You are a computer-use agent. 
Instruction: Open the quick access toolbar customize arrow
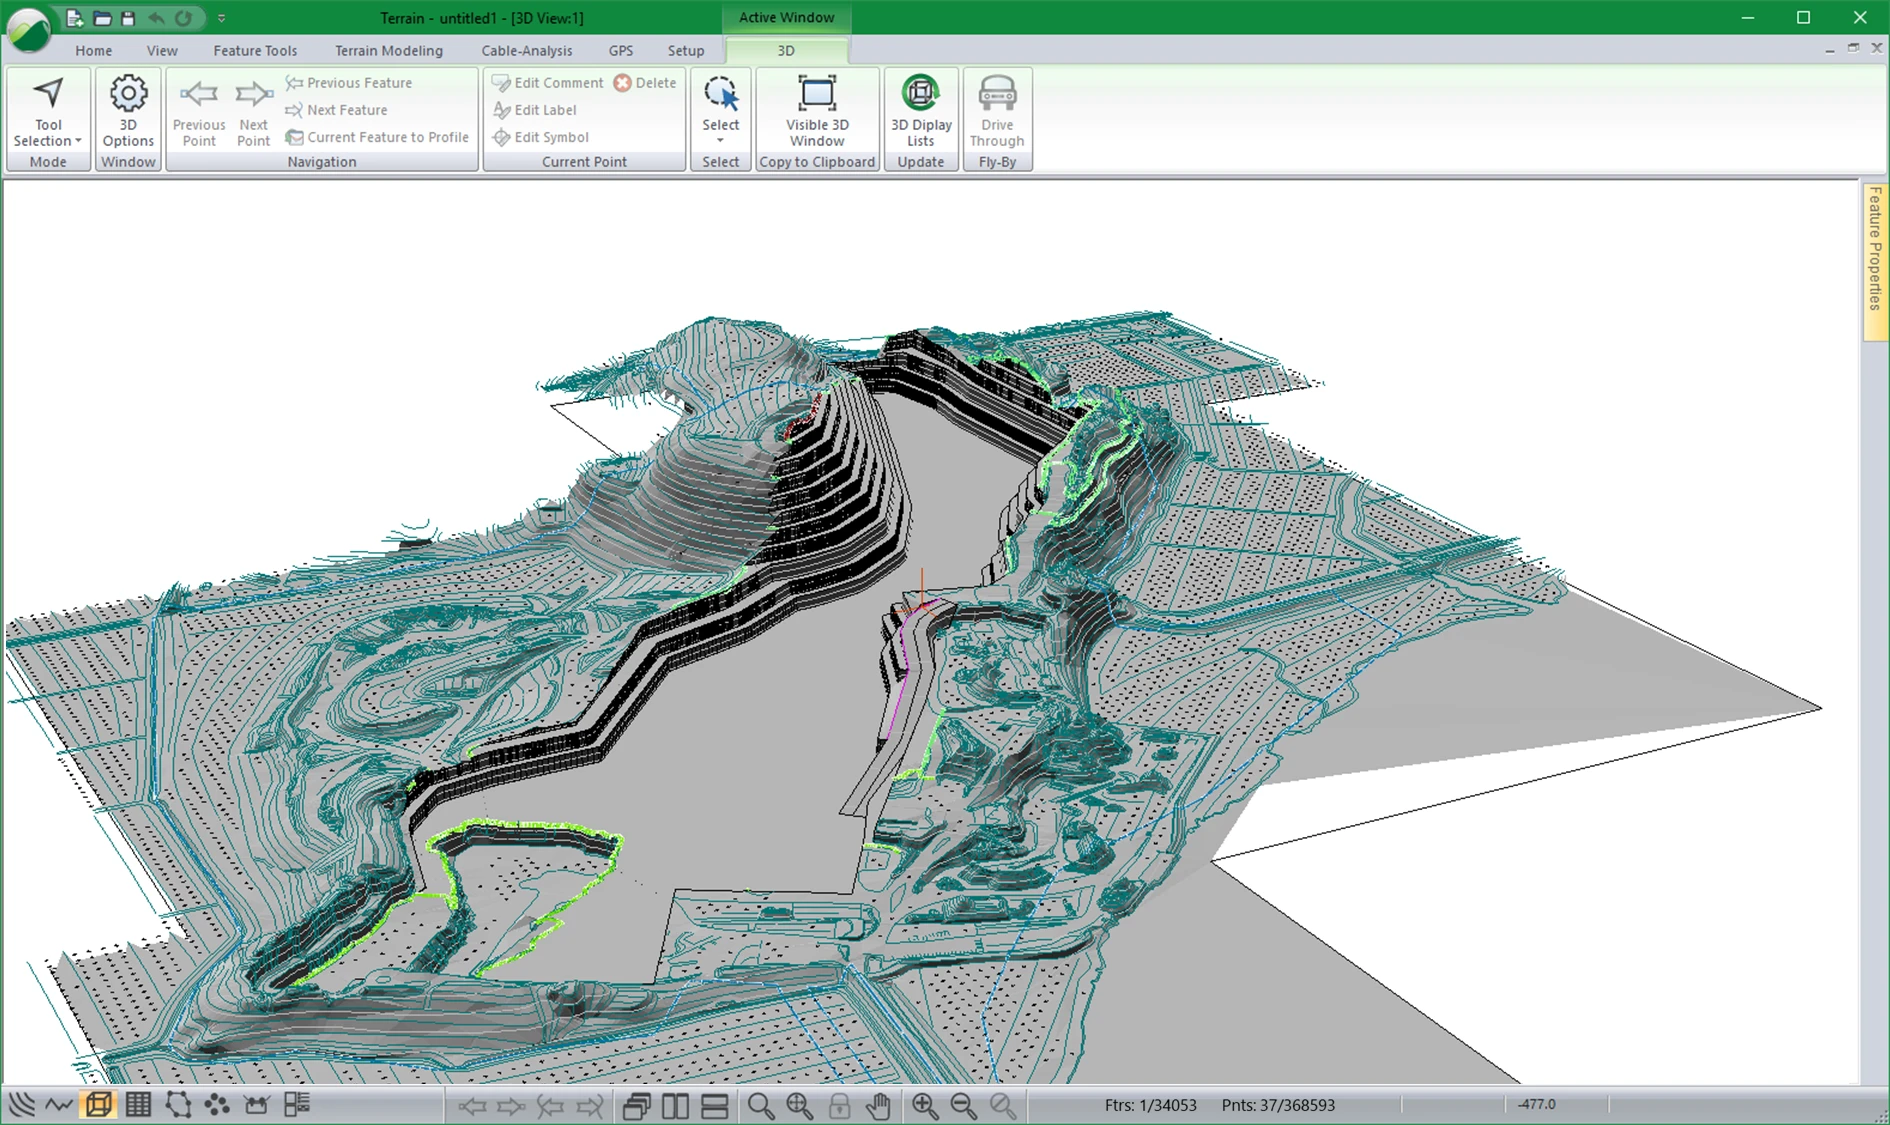[221, 18]
